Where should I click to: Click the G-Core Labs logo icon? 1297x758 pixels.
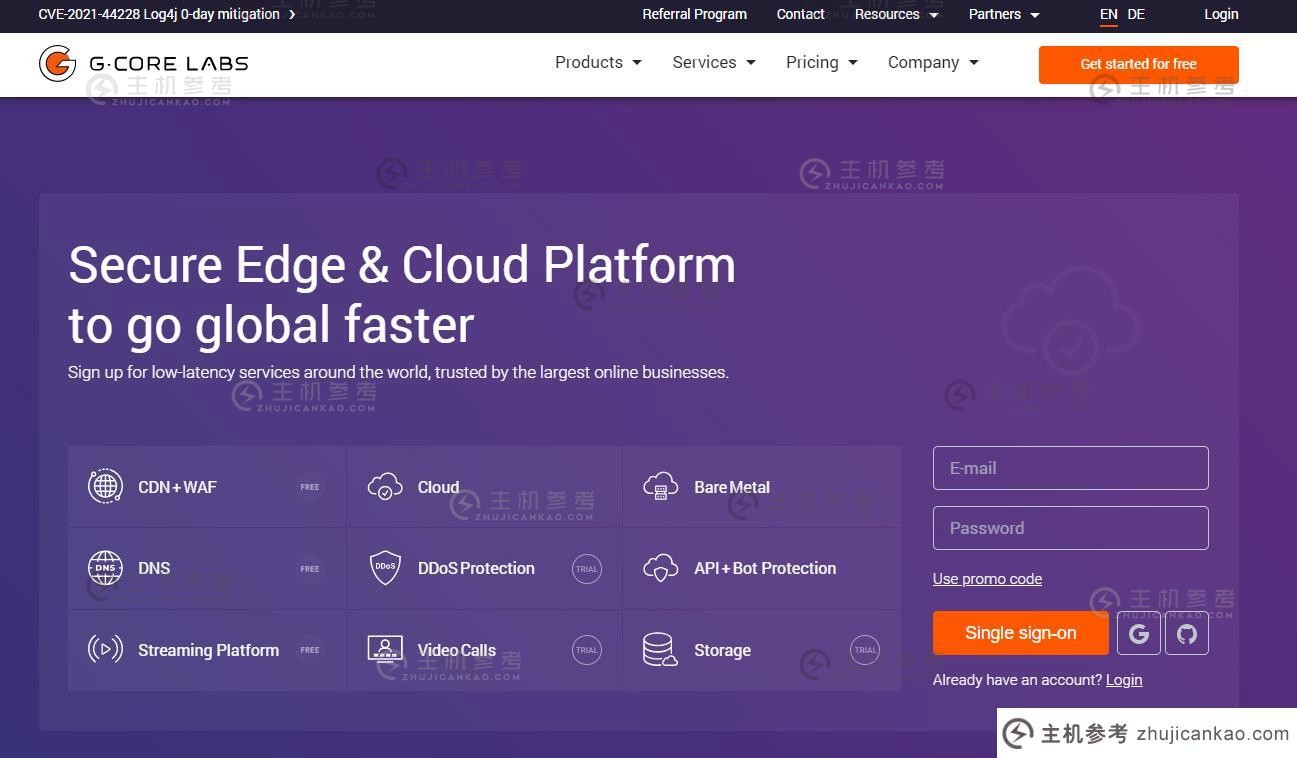58,63
